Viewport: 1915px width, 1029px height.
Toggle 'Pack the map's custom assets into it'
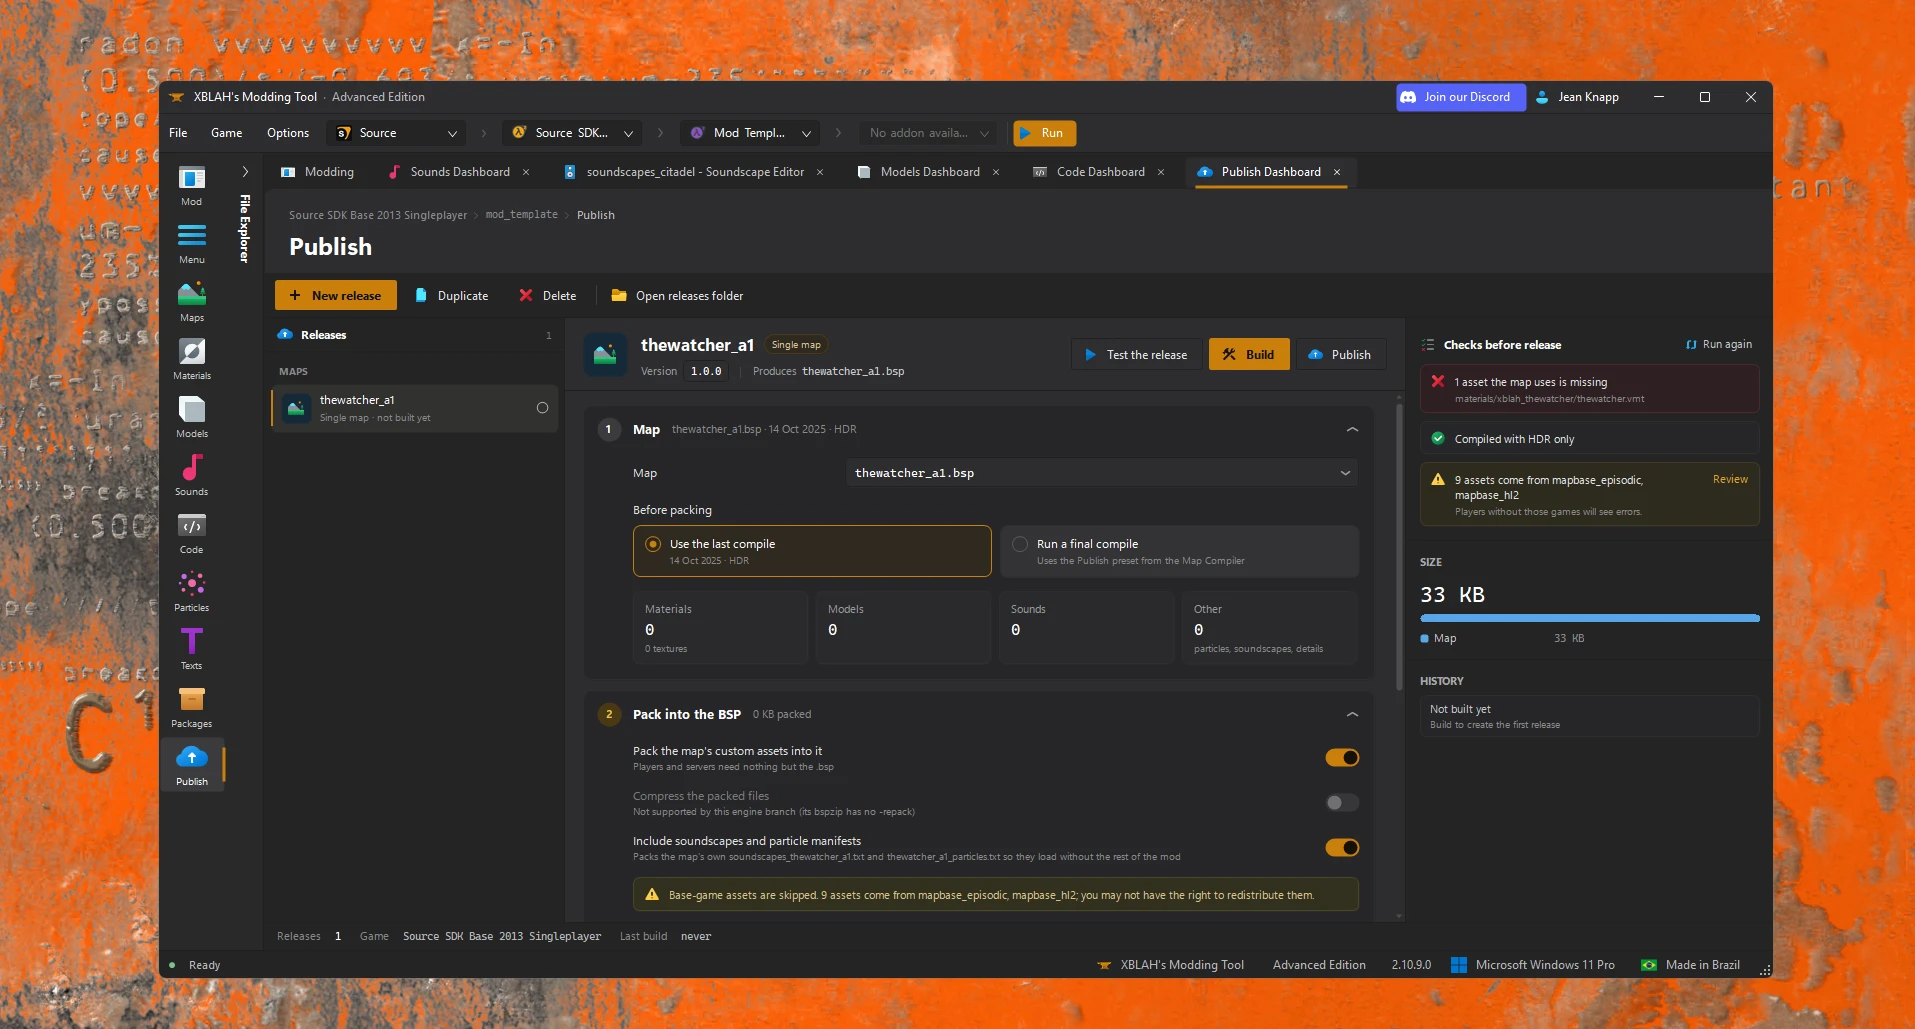[1342, 758]
